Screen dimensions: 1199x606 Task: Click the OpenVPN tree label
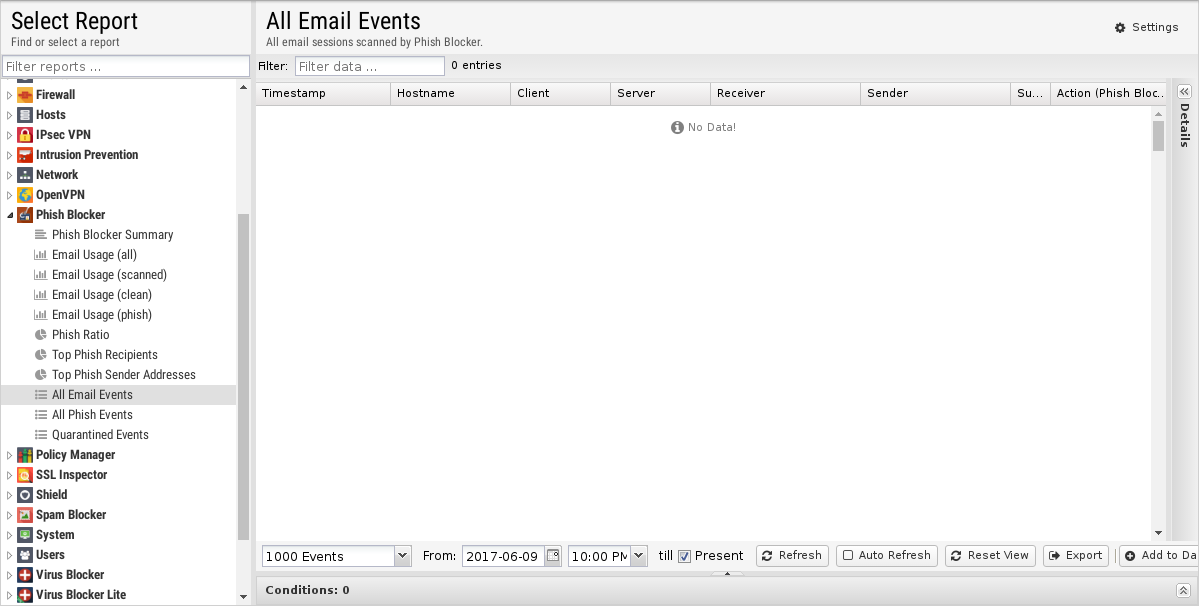(x=60, y=195)
